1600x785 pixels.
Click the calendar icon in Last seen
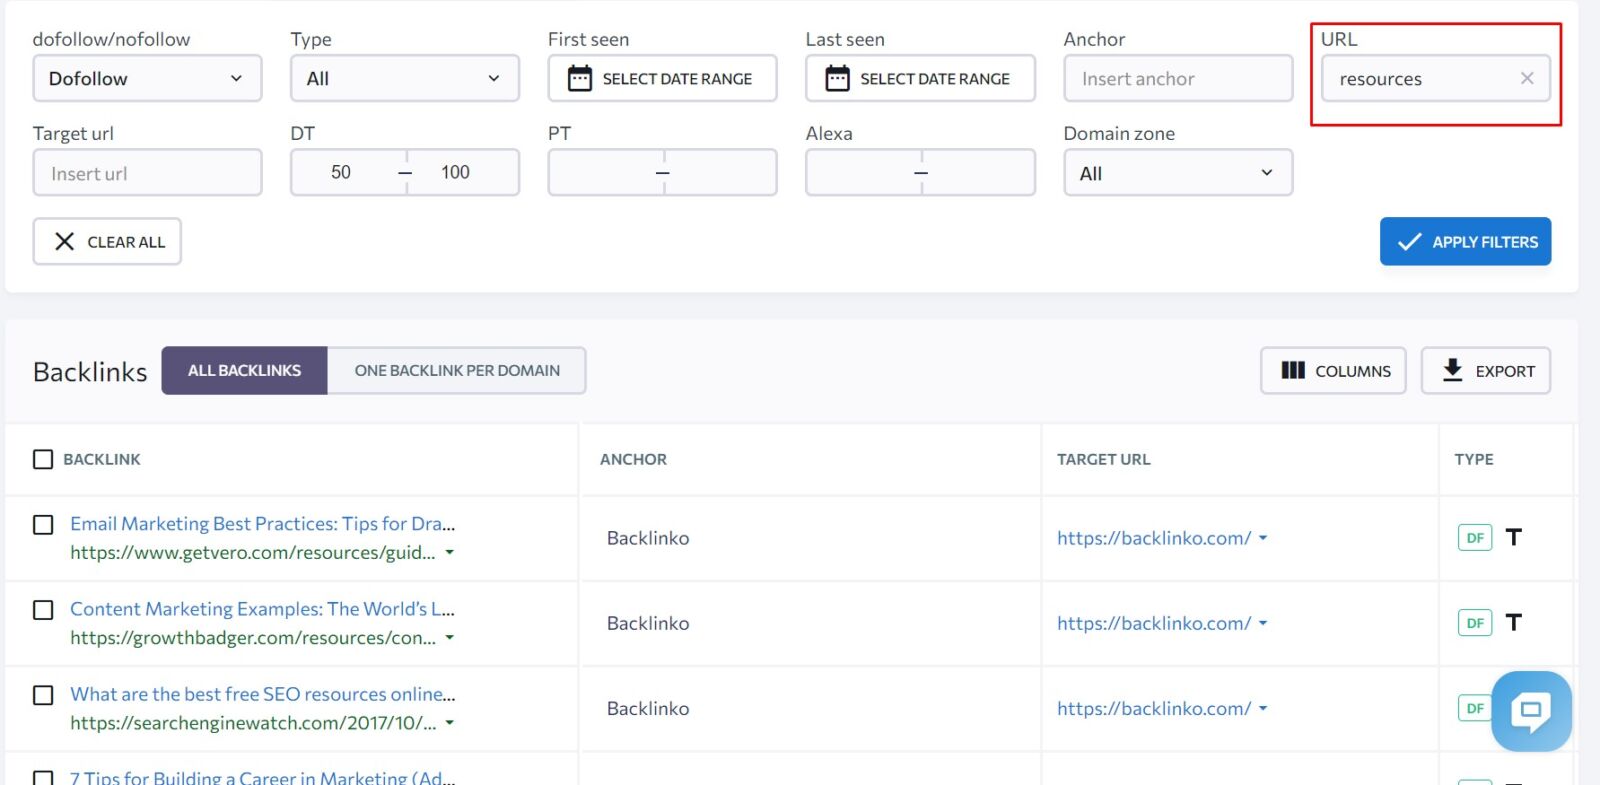[838, 78]
